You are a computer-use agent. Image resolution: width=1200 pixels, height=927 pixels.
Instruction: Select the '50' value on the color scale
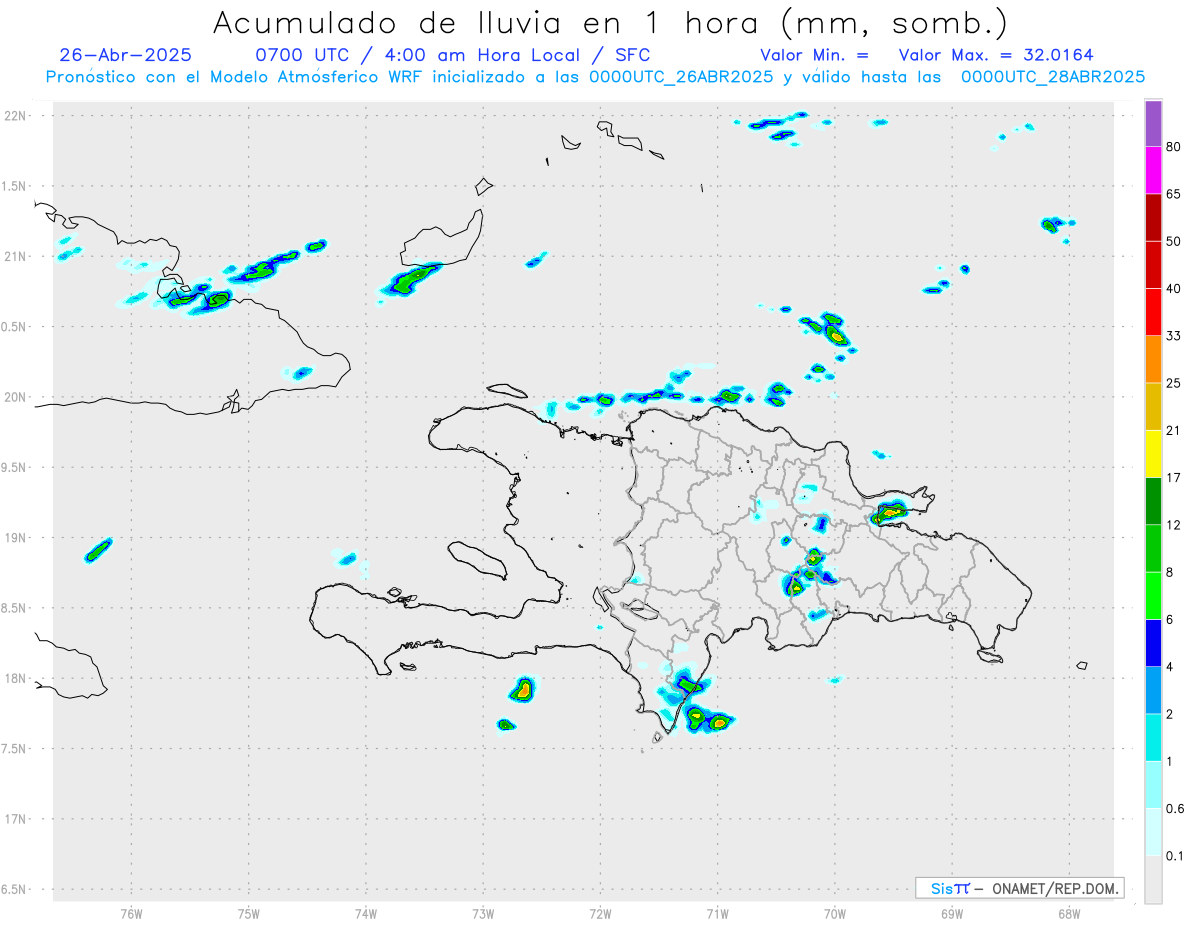click(x=1174, y=242)
